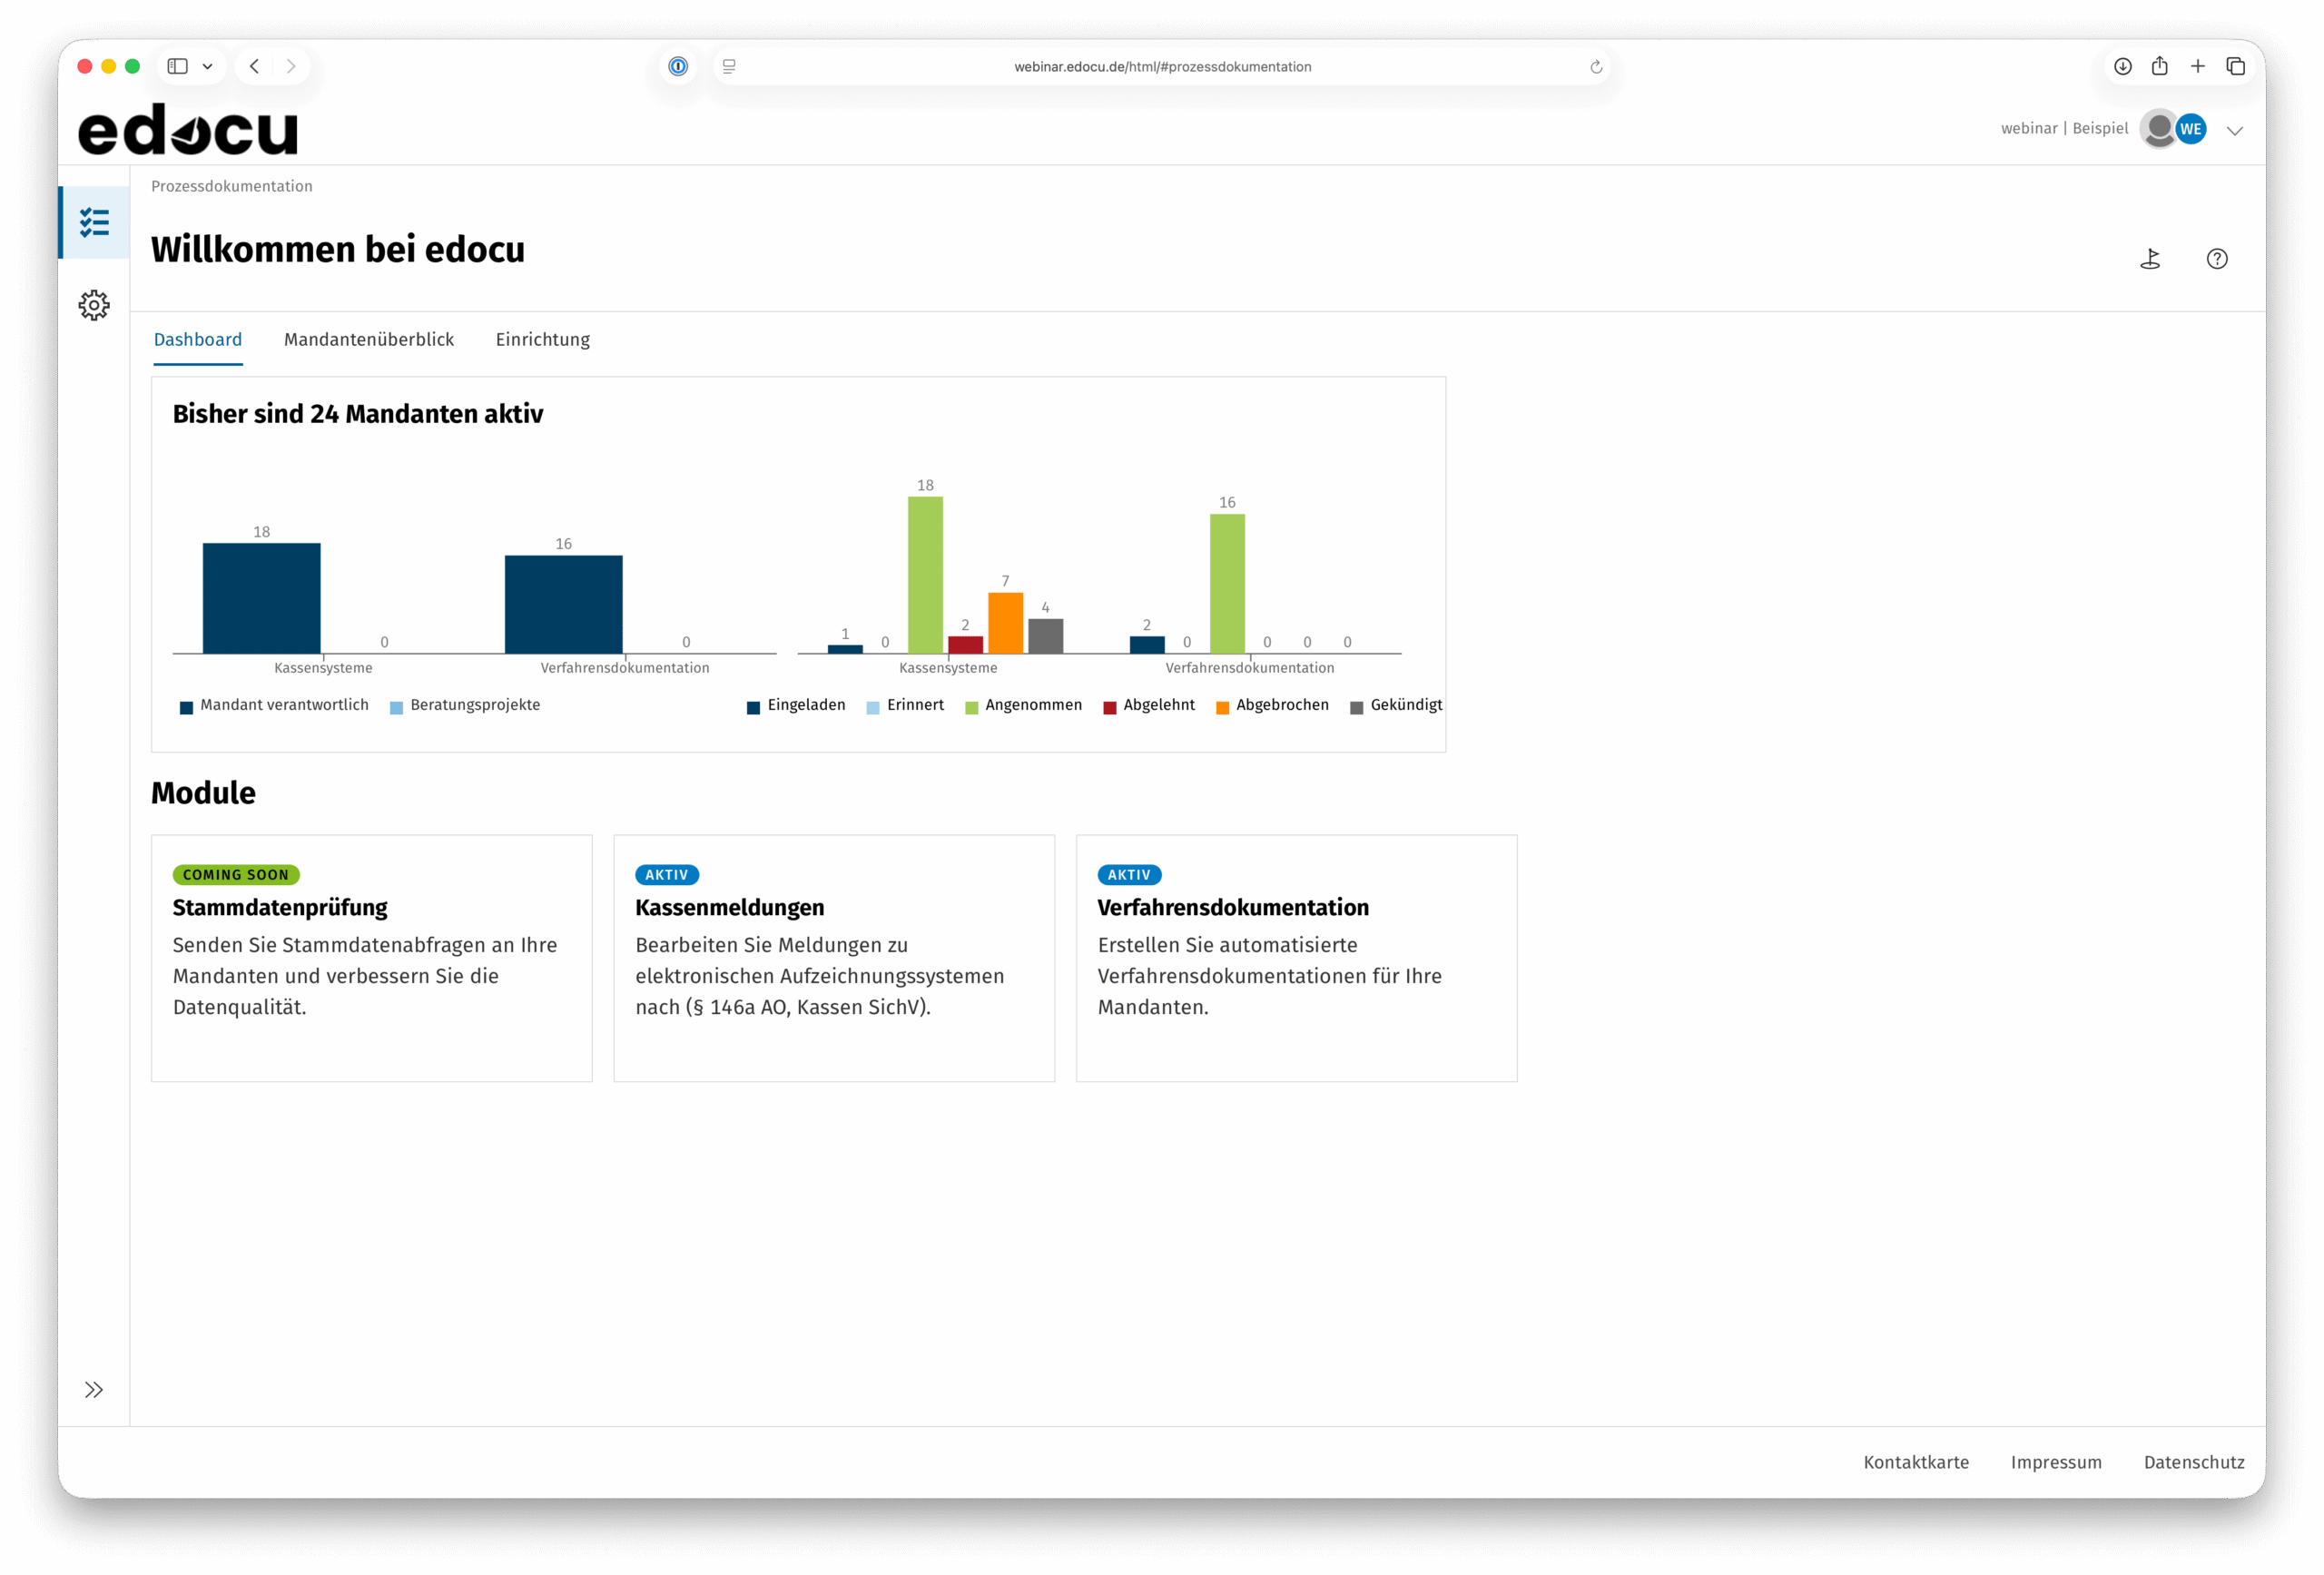Show the tab overview icon

(x=2235, y=66)
